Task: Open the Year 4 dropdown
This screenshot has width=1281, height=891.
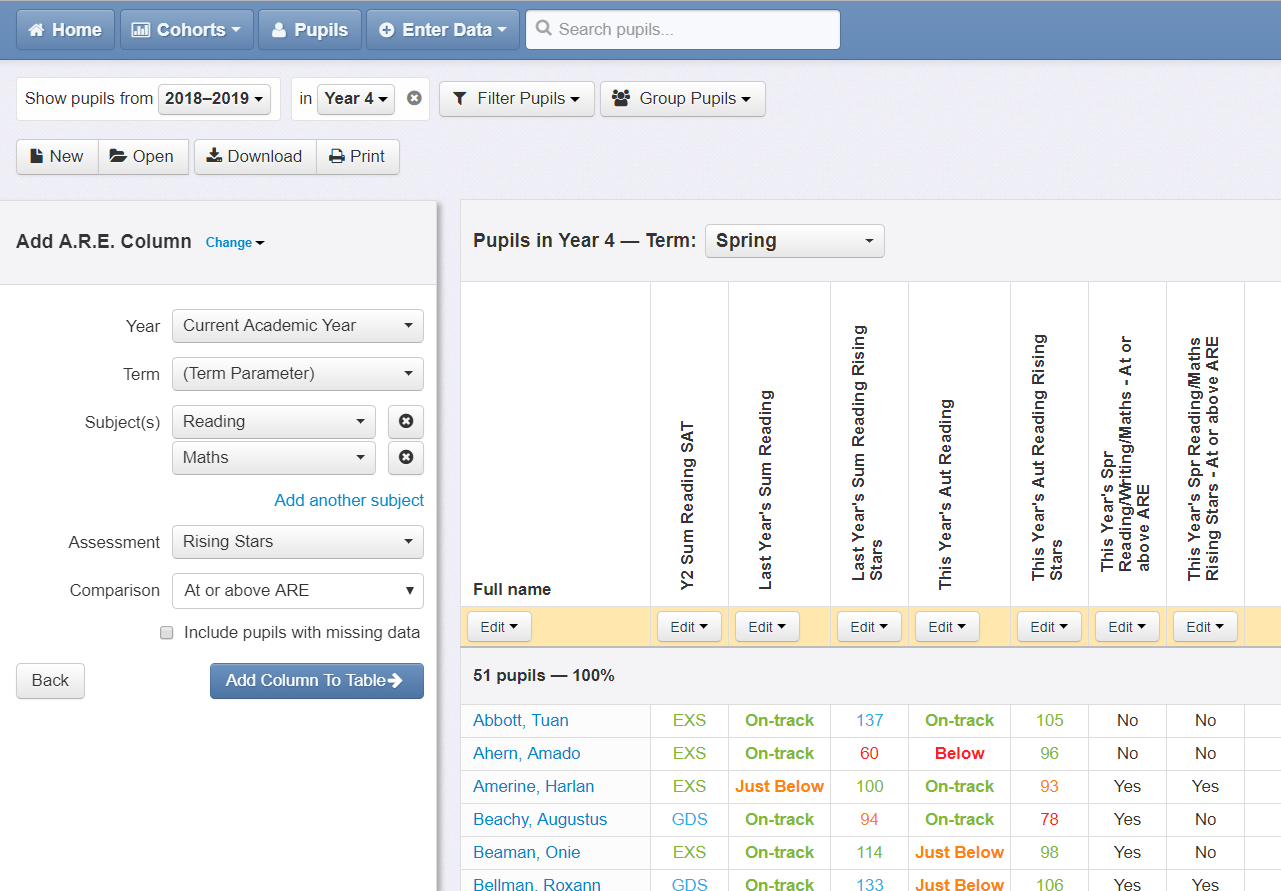Action: coord(356,99)
